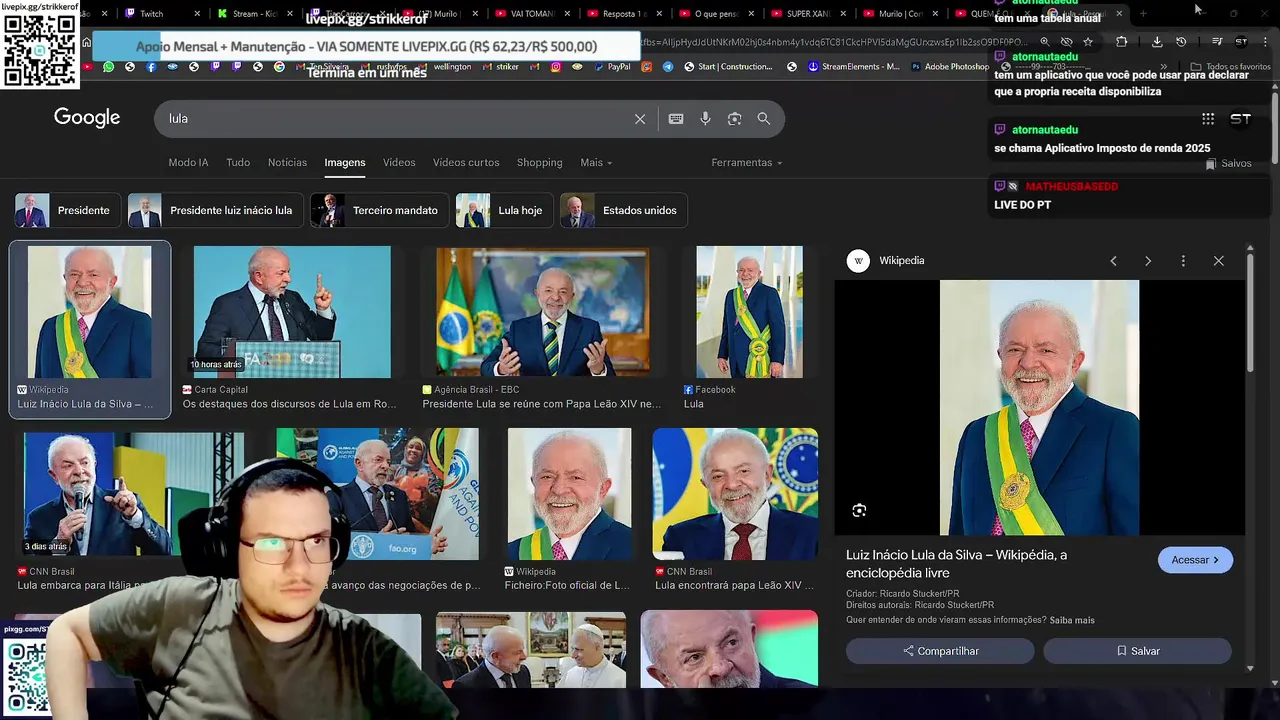Show next image in preview panel
Image resolution: width=1280 pixels, height=720 pixels.
pos(1148,261)
